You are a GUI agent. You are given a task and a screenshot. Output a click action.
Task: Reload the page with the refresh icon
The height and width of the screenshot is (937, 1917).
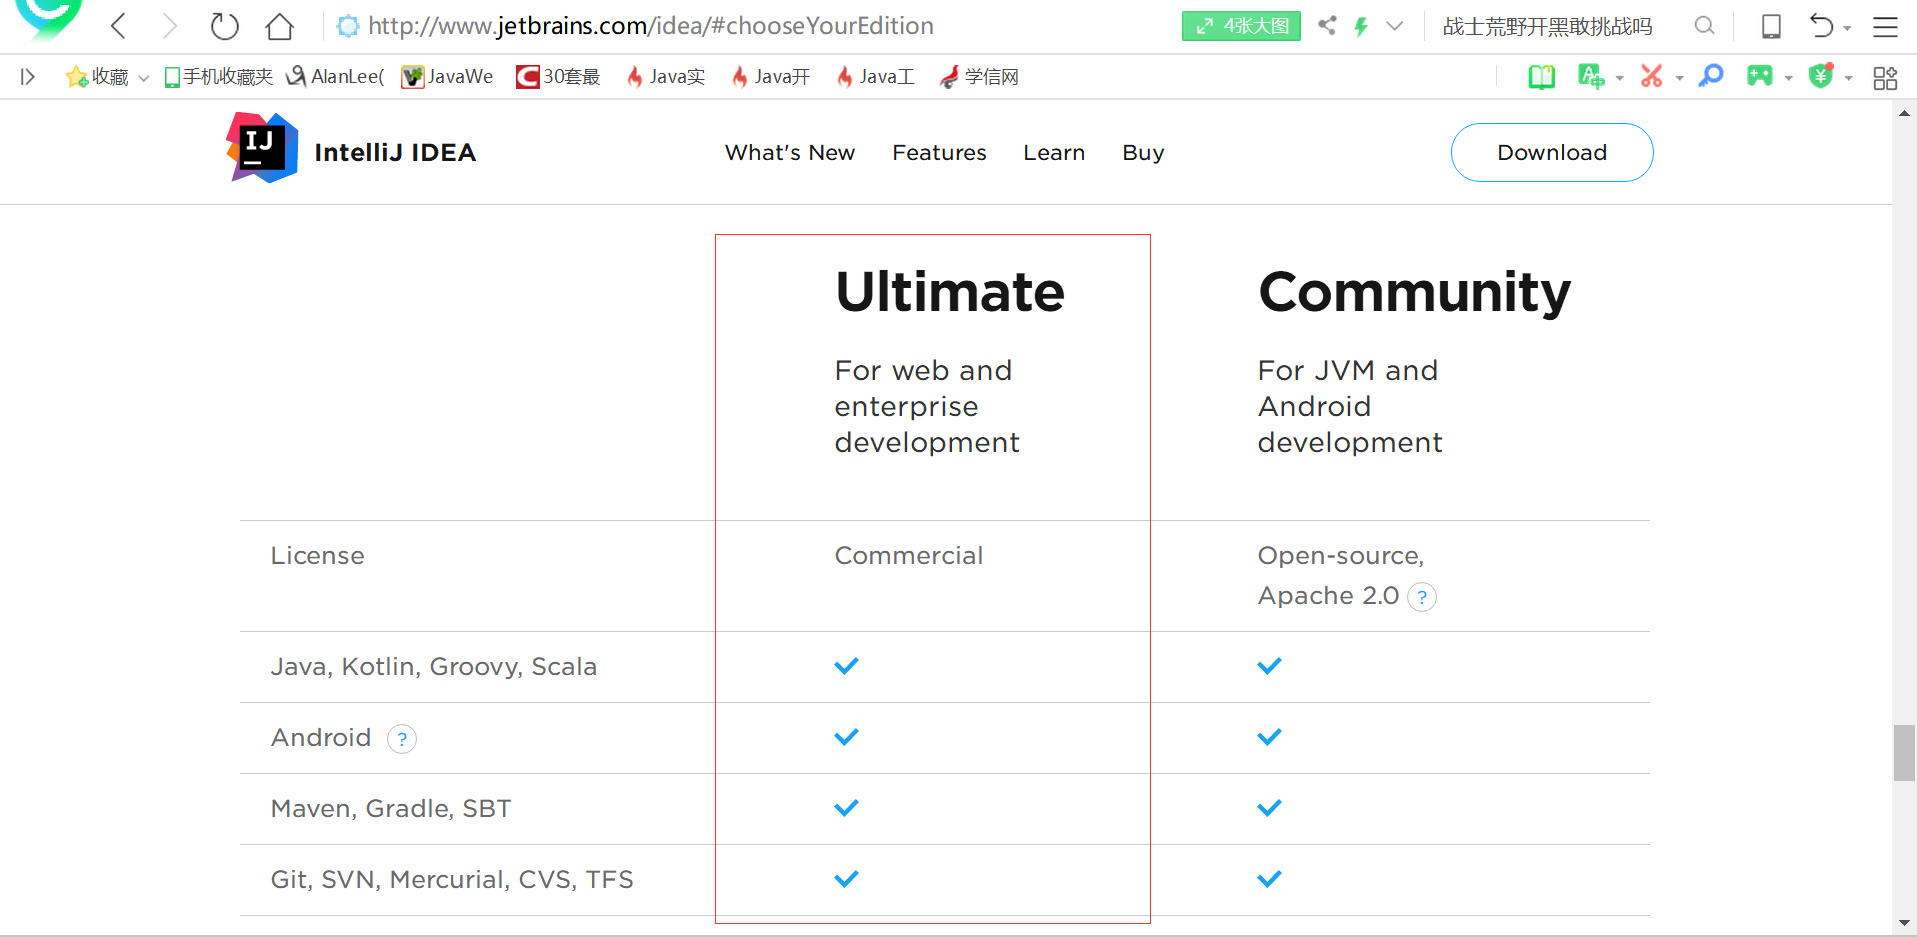(x=225, y=26)
